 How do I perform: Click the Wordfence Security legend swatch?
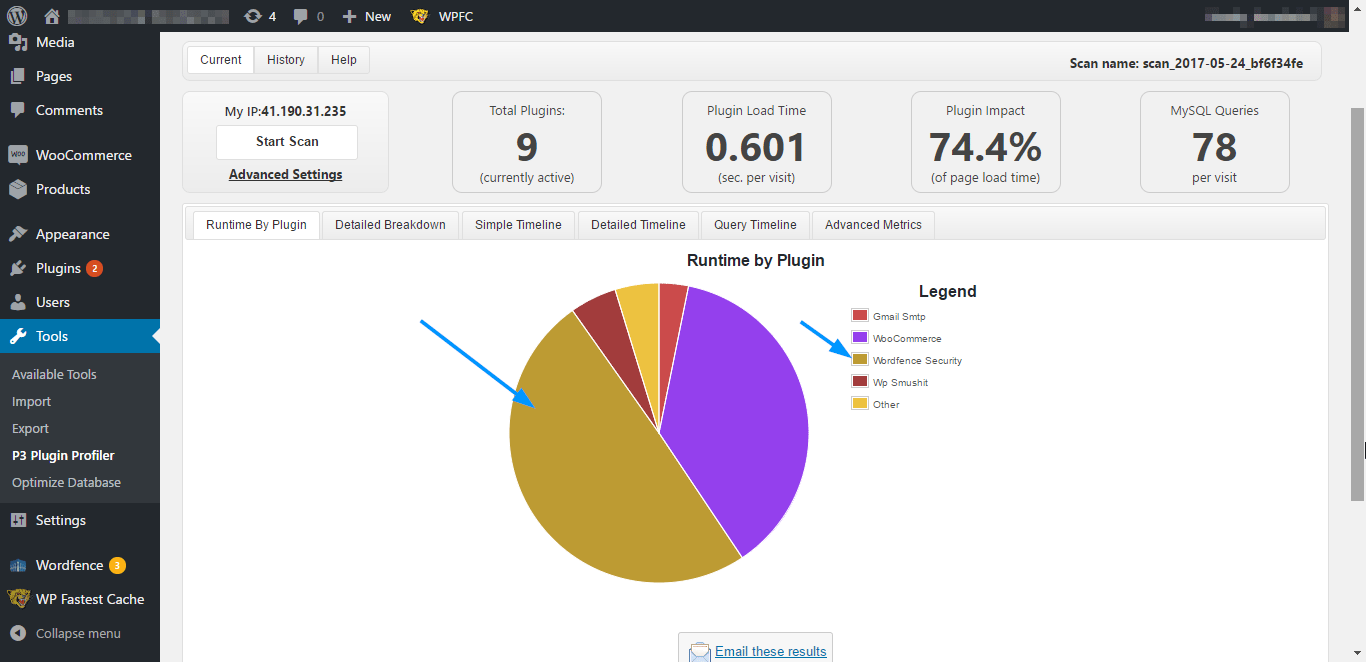click(859, 360)
